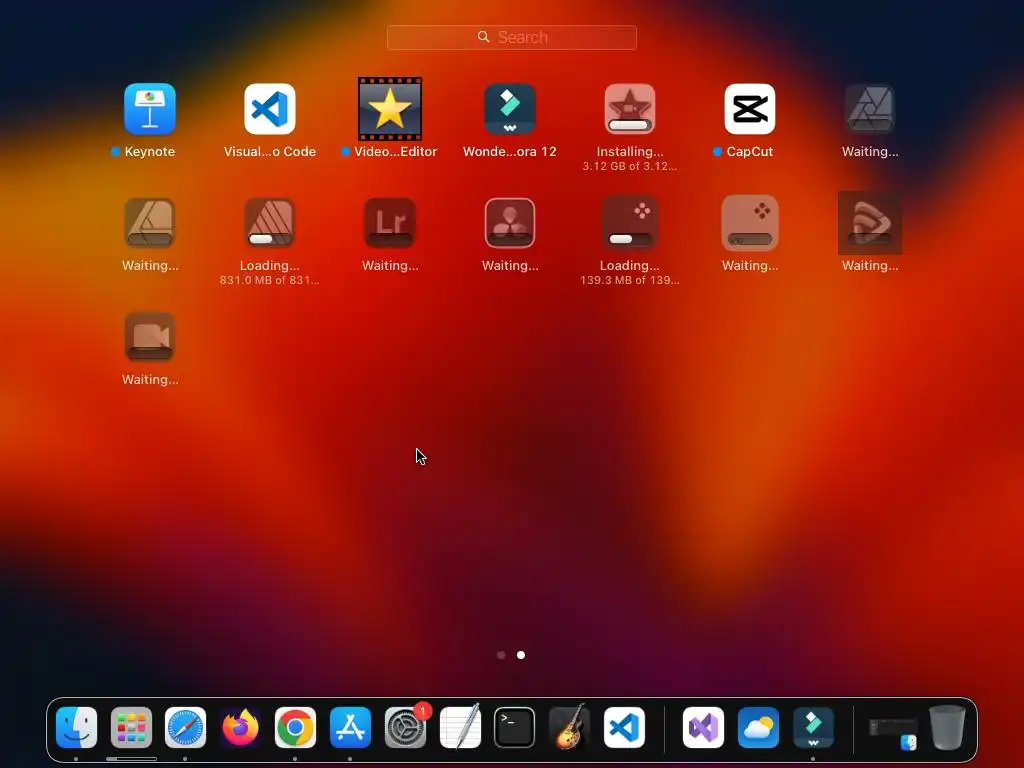Open TextEdit from the Dock
Image resolution: width=1024 pixels, height=768 pixels.
click(460, 728)
